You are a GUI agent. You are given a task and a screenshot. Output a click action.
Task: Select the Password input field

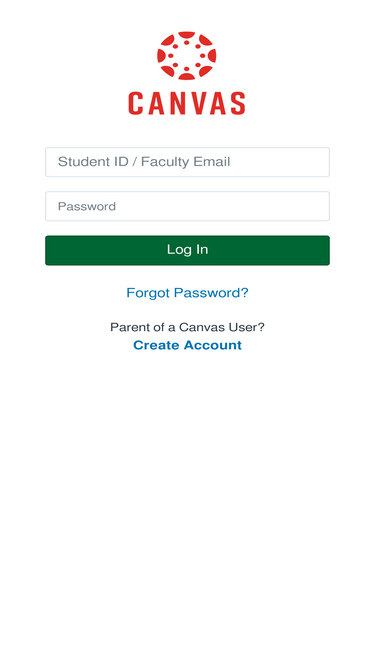(x=188, y=206)
